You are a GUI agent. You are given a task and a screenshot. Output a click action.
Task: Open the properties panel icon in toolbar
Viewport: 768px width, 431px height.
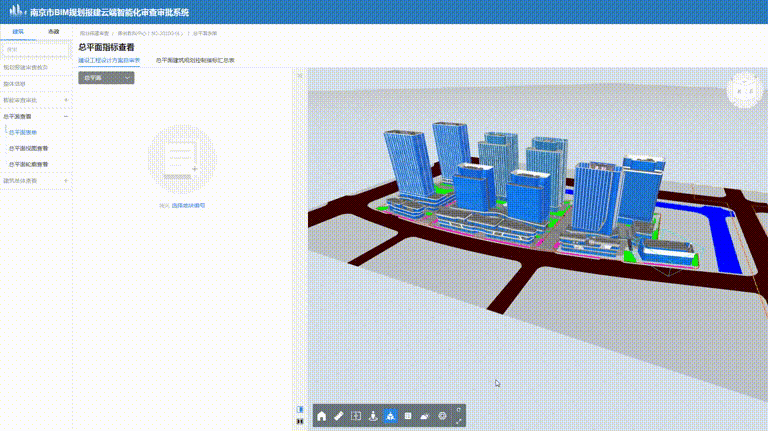[408, 416]
